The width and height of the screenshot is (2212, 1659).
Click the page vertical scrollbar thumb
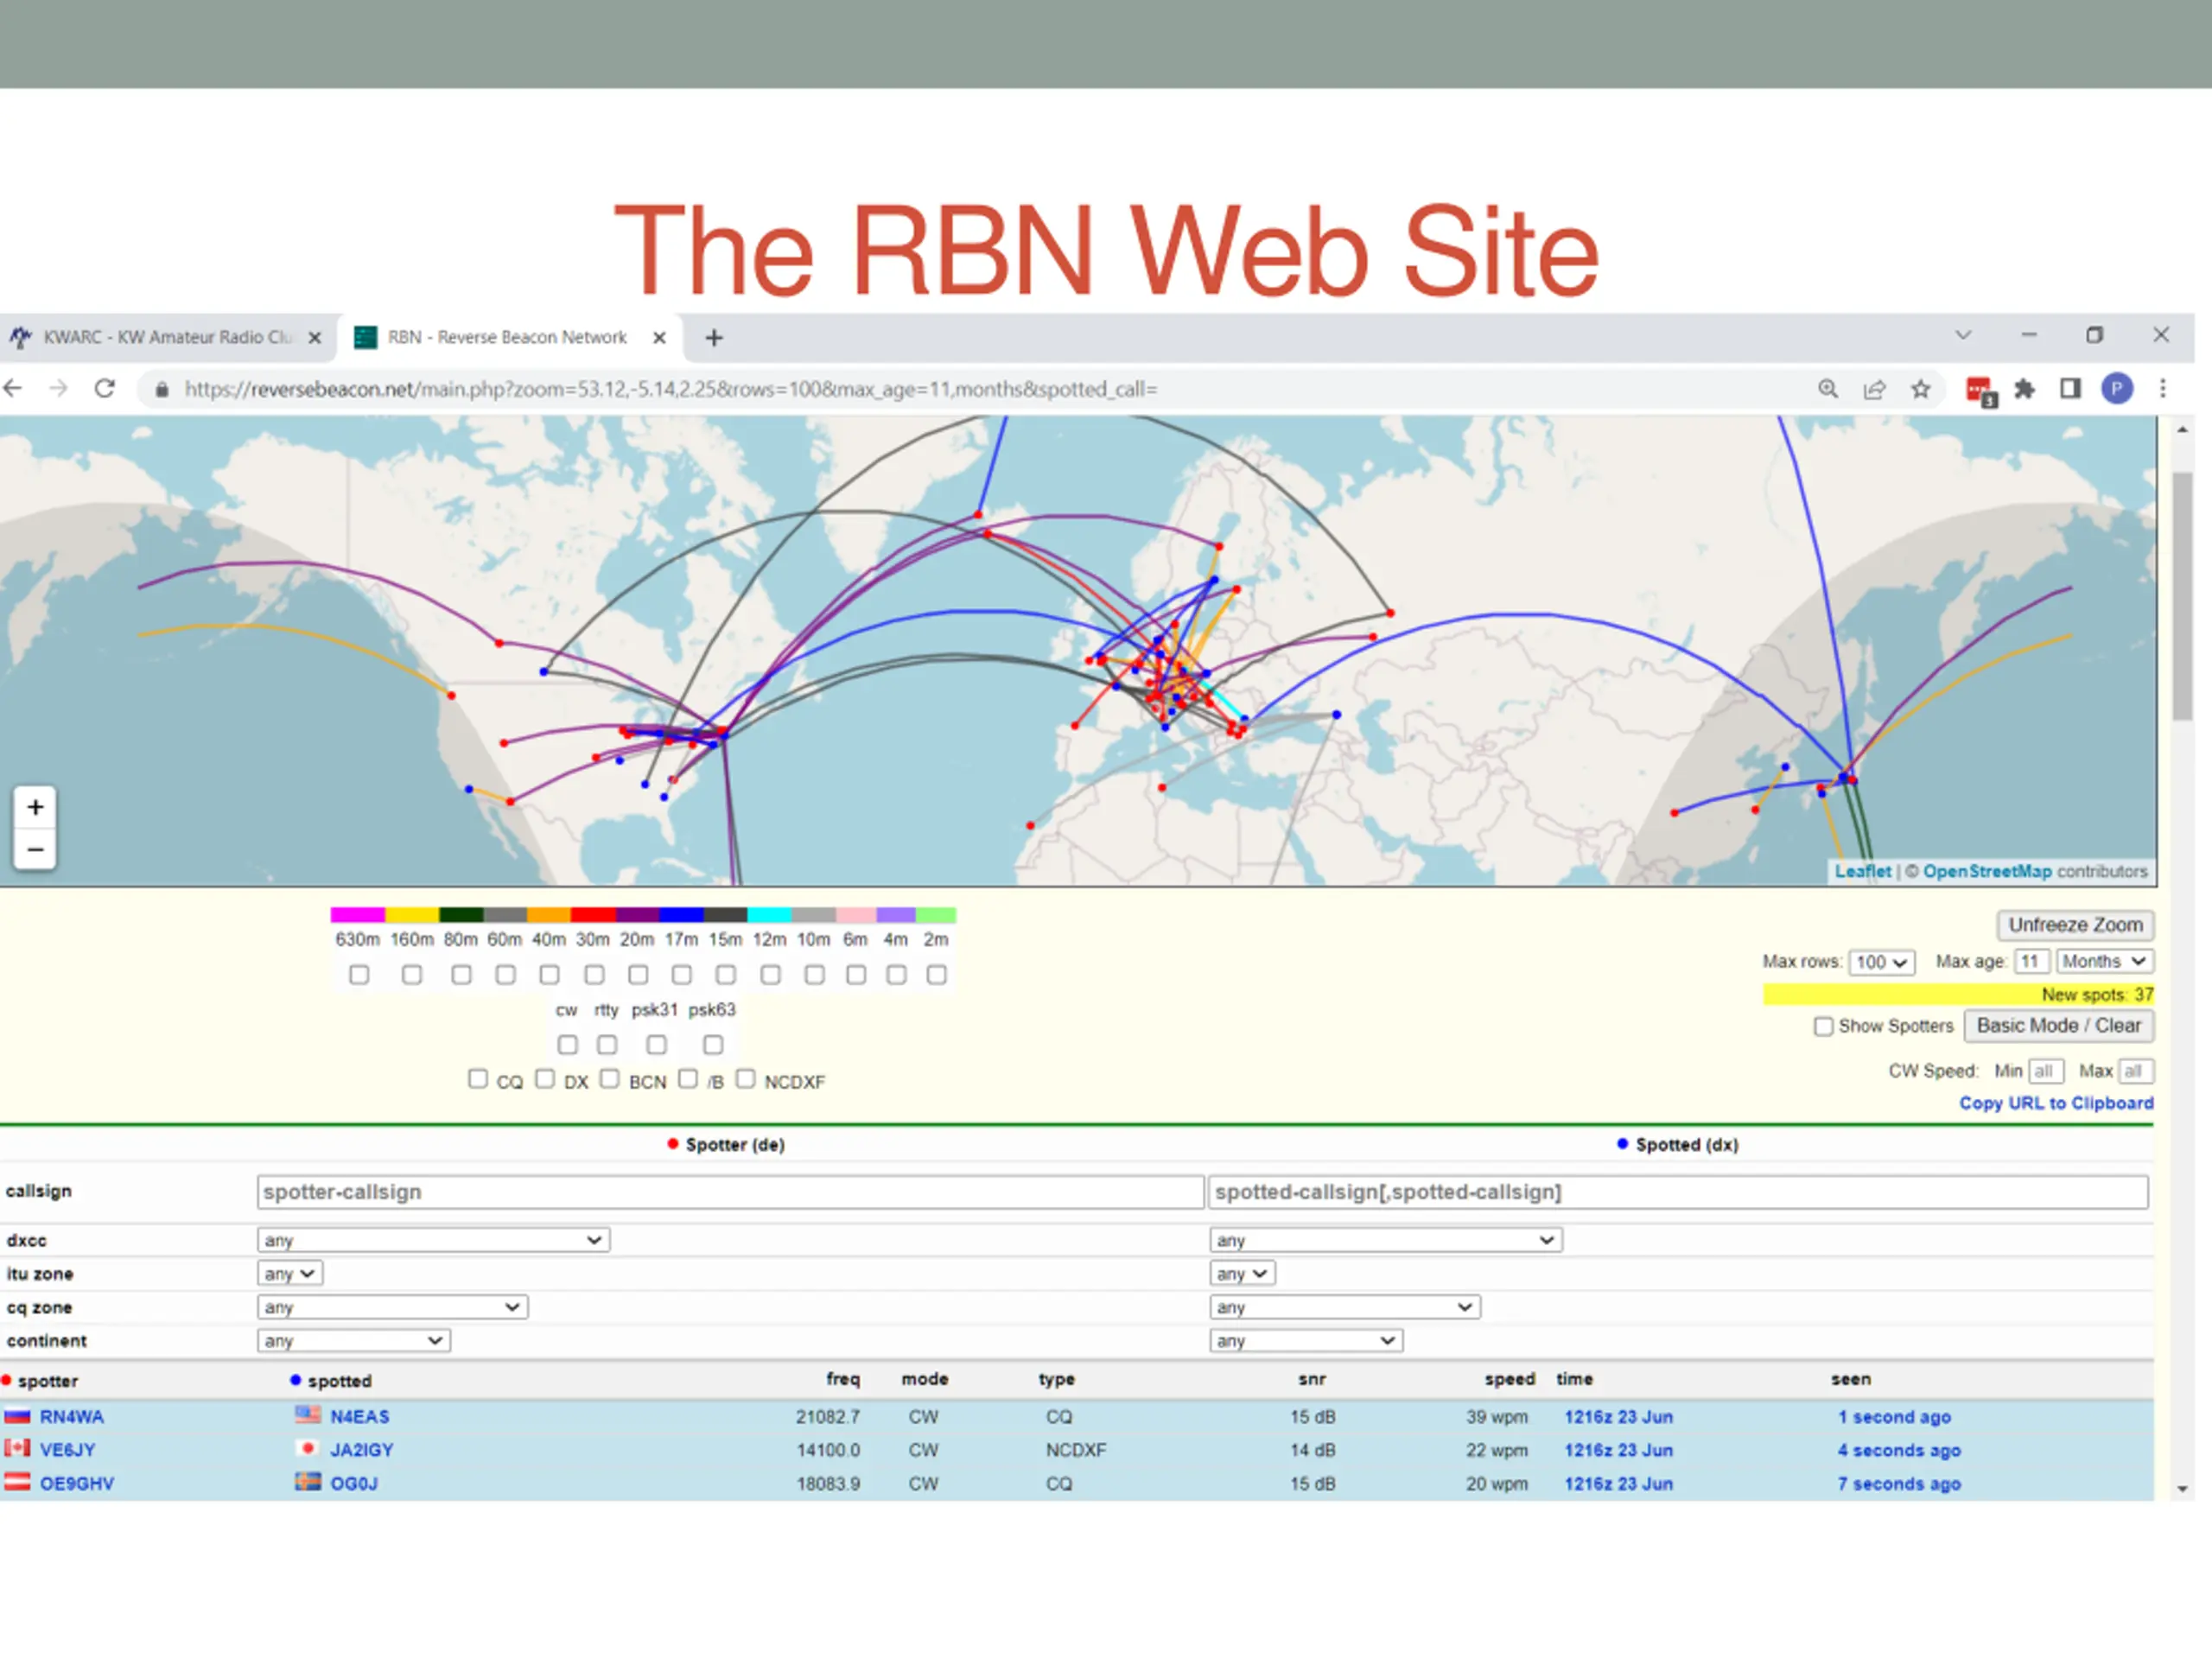coord(2182,597)
